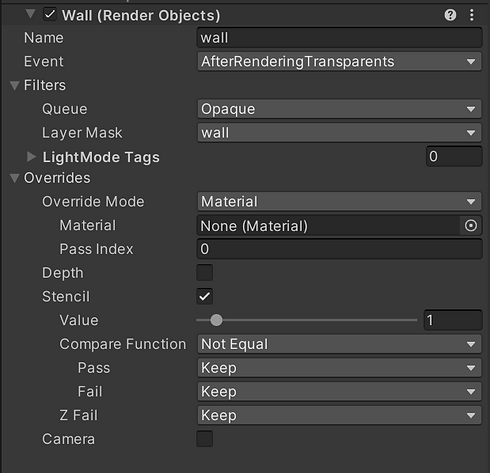Open the Queue dropdown set to Opaque
The image size is (490, 473).
click(x=339, y=109)
